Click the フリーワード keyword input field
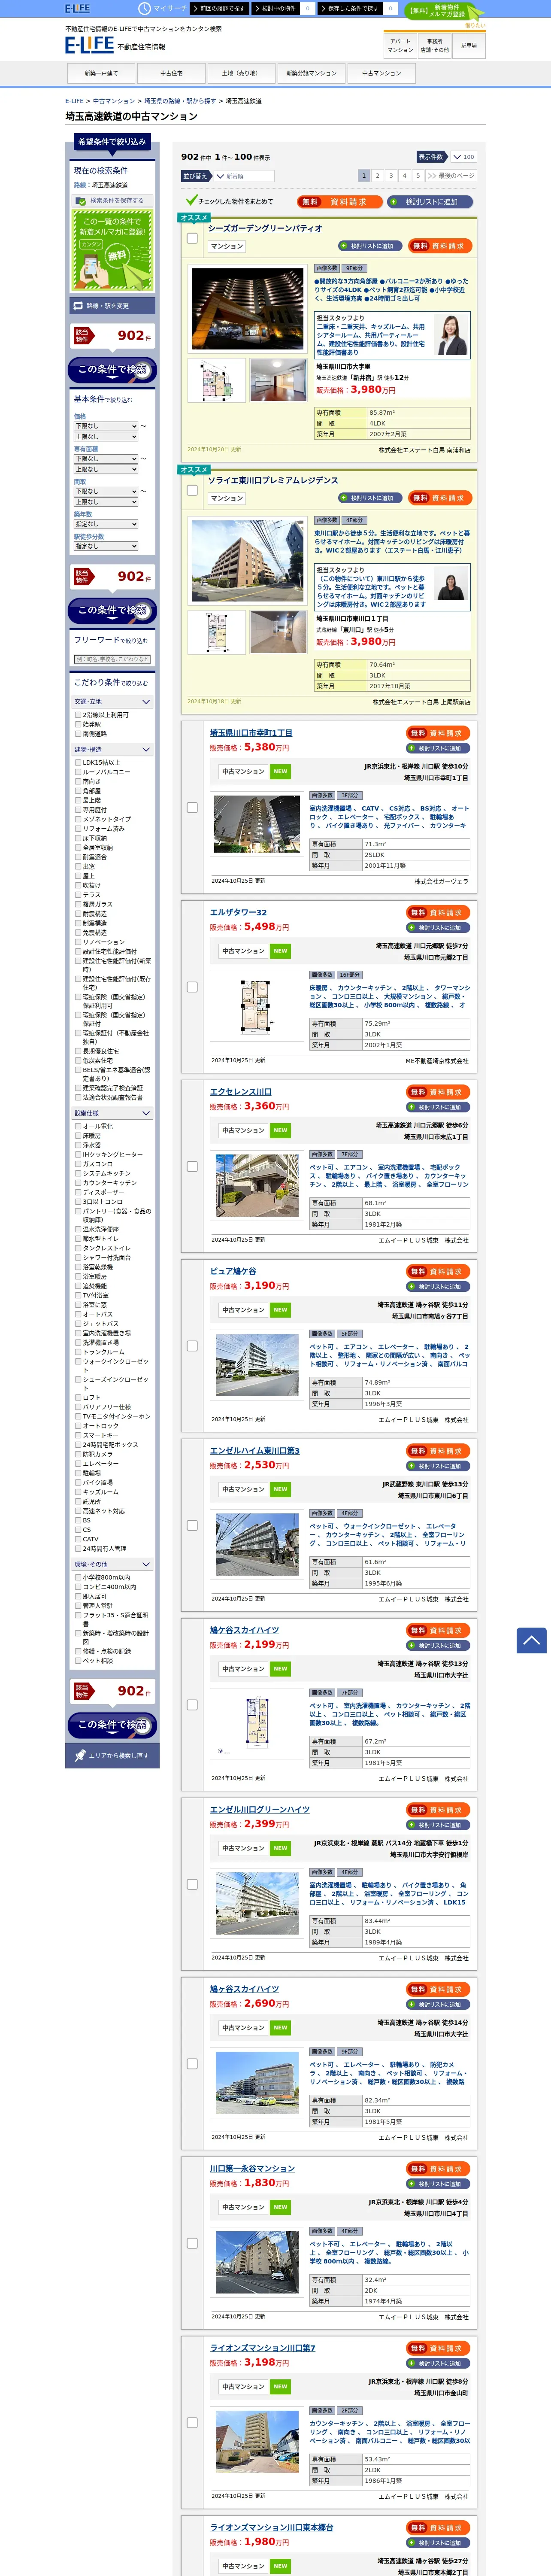This screenshot has width=551, height=2576. (x=112, y=660)
